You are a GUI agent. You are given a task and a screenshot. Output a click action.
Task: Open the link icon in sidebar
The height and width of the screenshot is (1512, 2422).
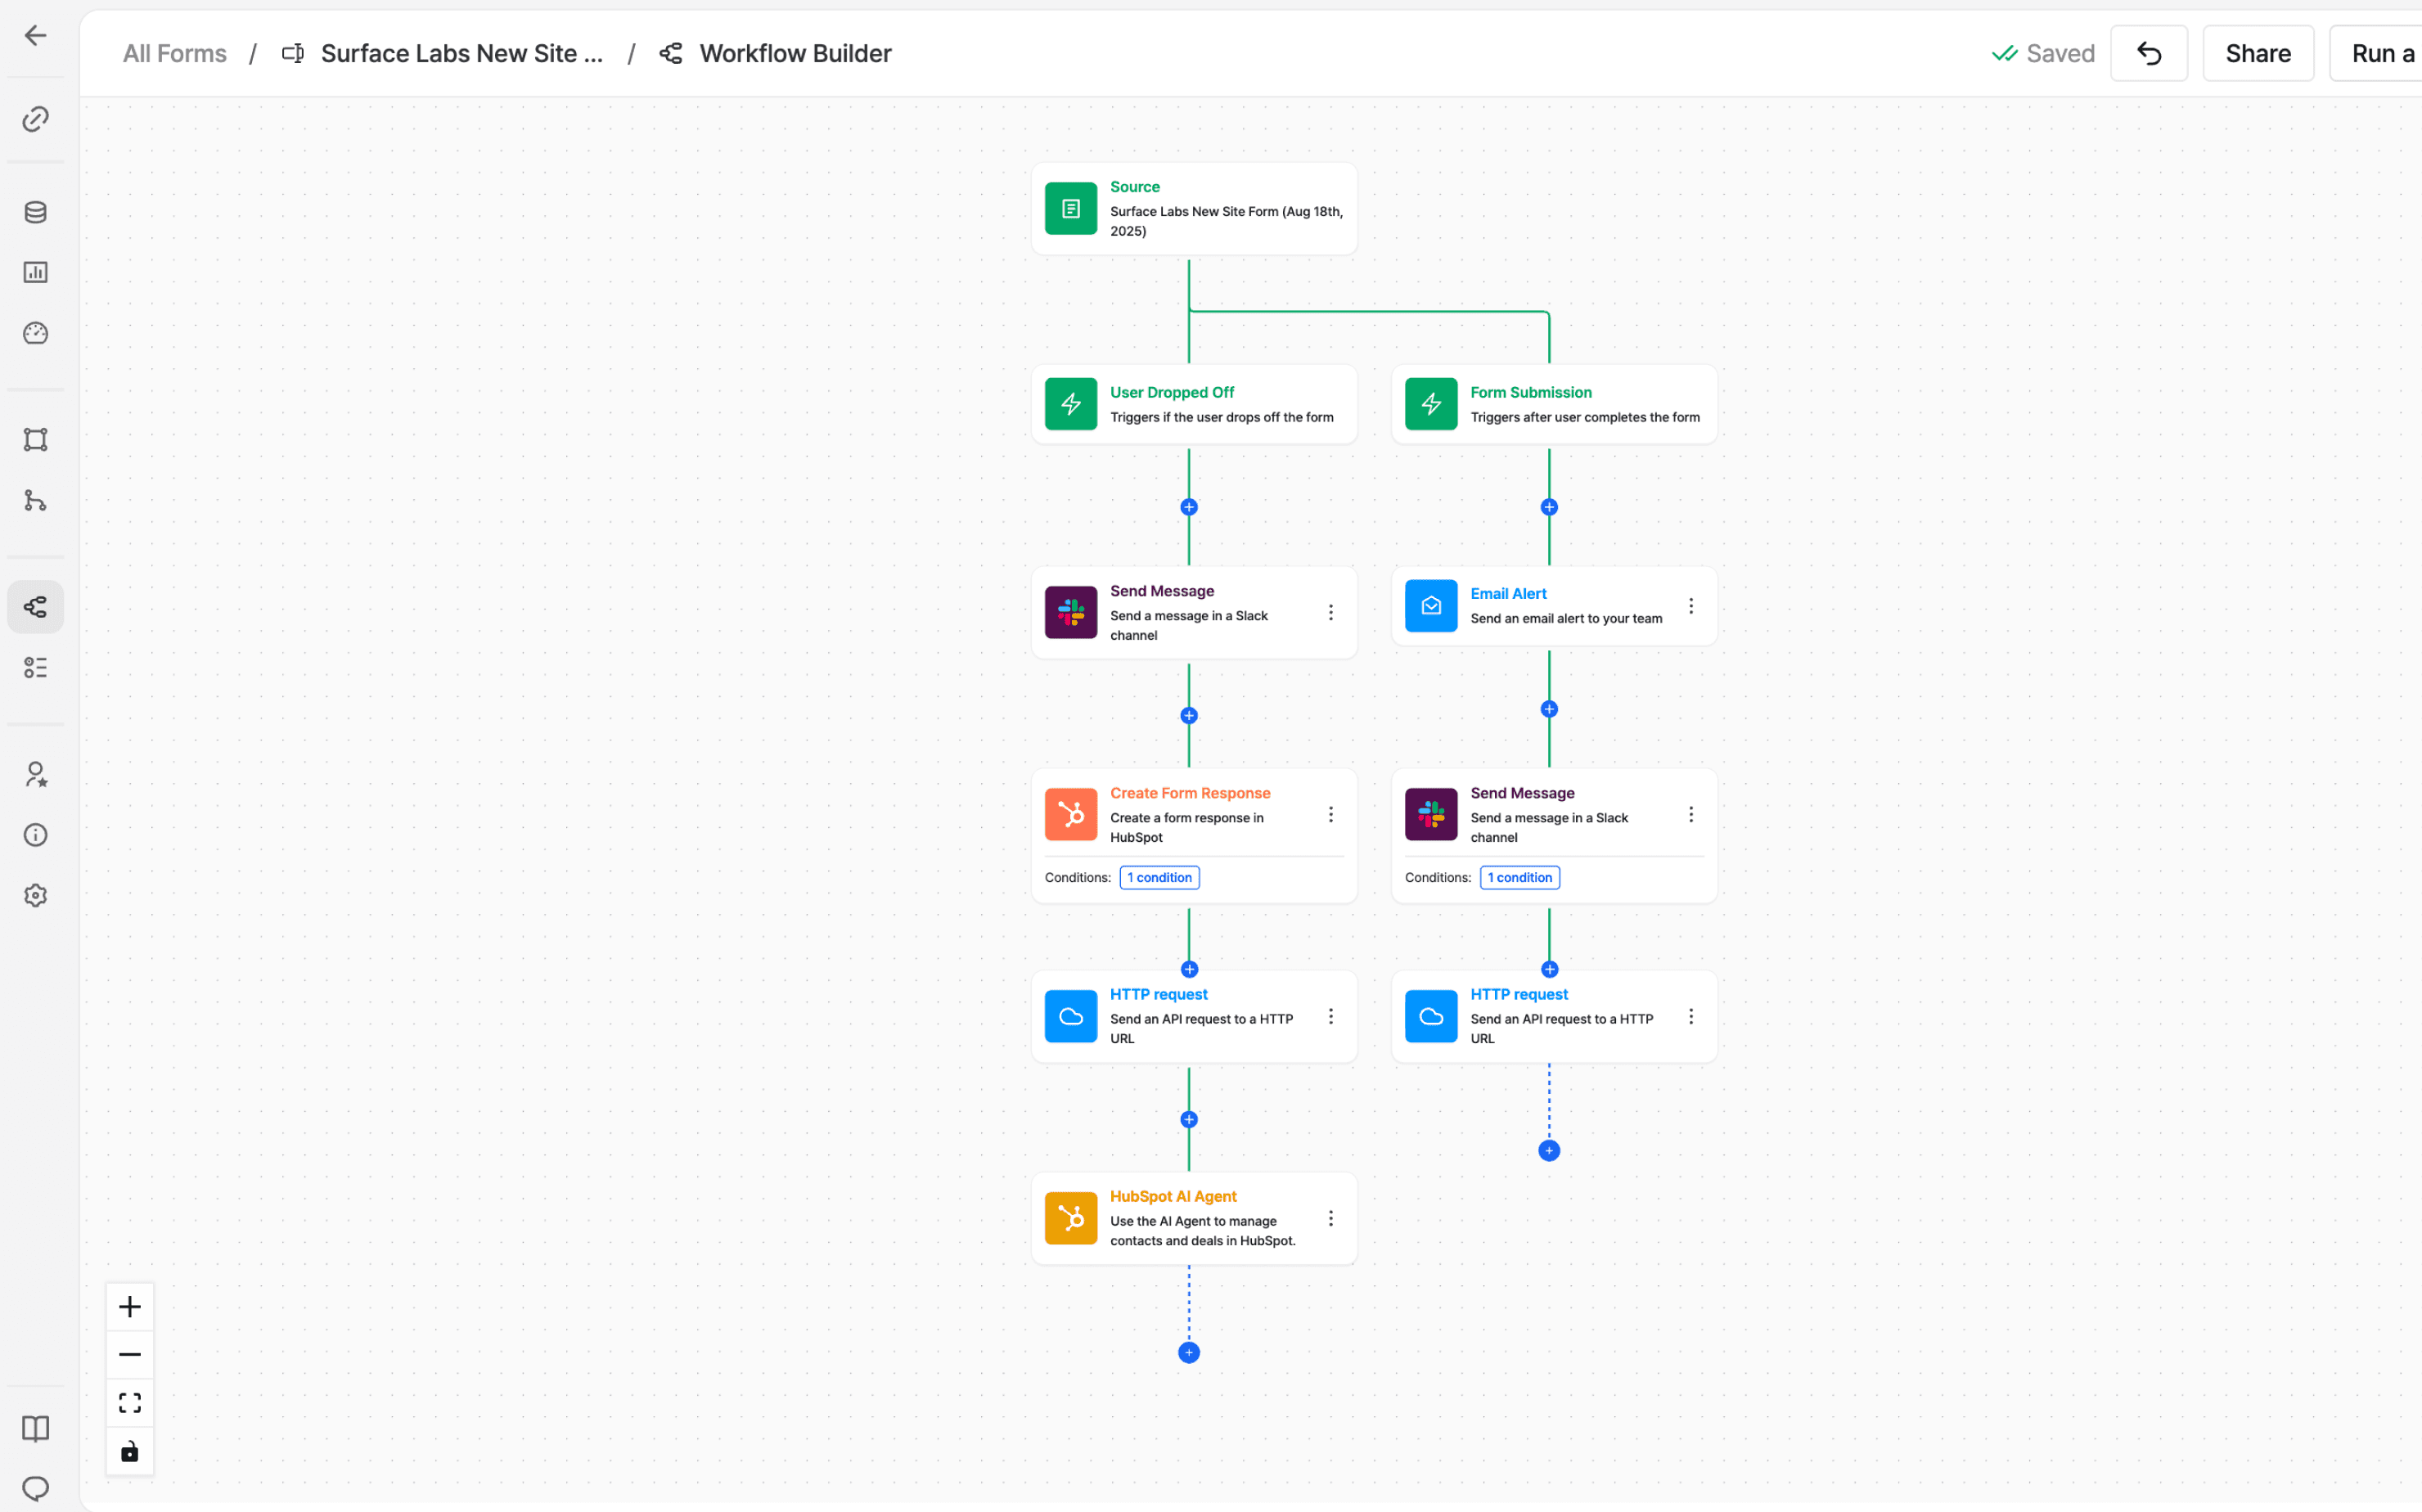pos(35,119)
